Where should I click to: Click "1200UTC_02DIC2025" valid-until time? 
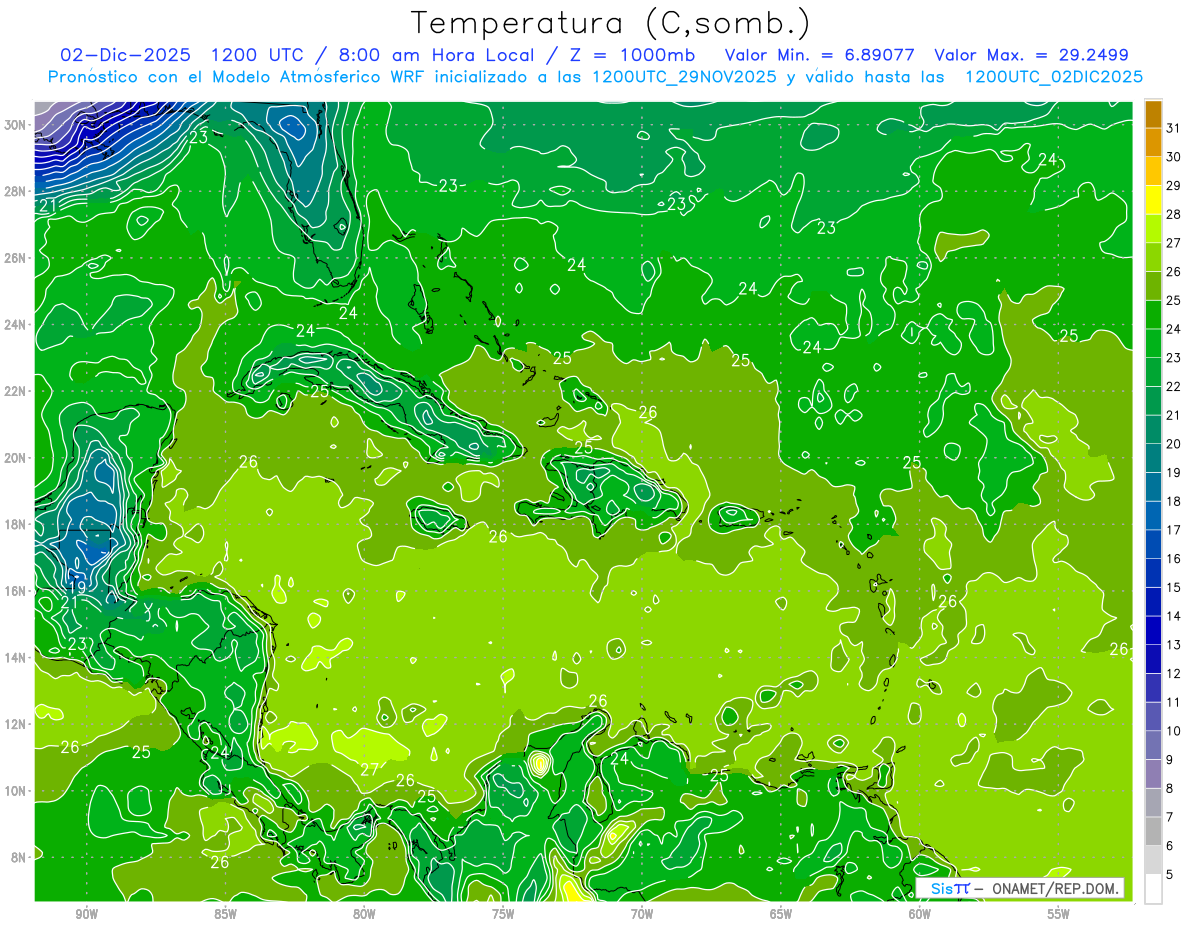coord(1054,77)
